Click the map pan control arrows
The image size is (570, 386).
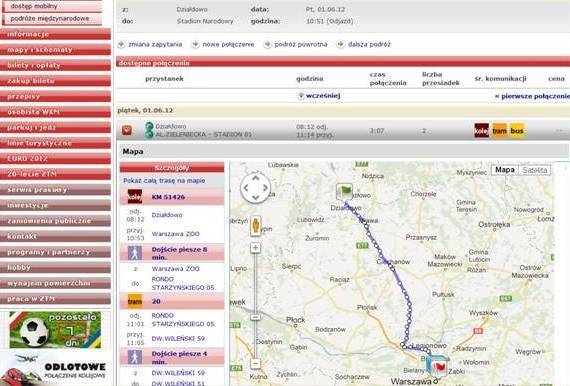tap(256, 188)
